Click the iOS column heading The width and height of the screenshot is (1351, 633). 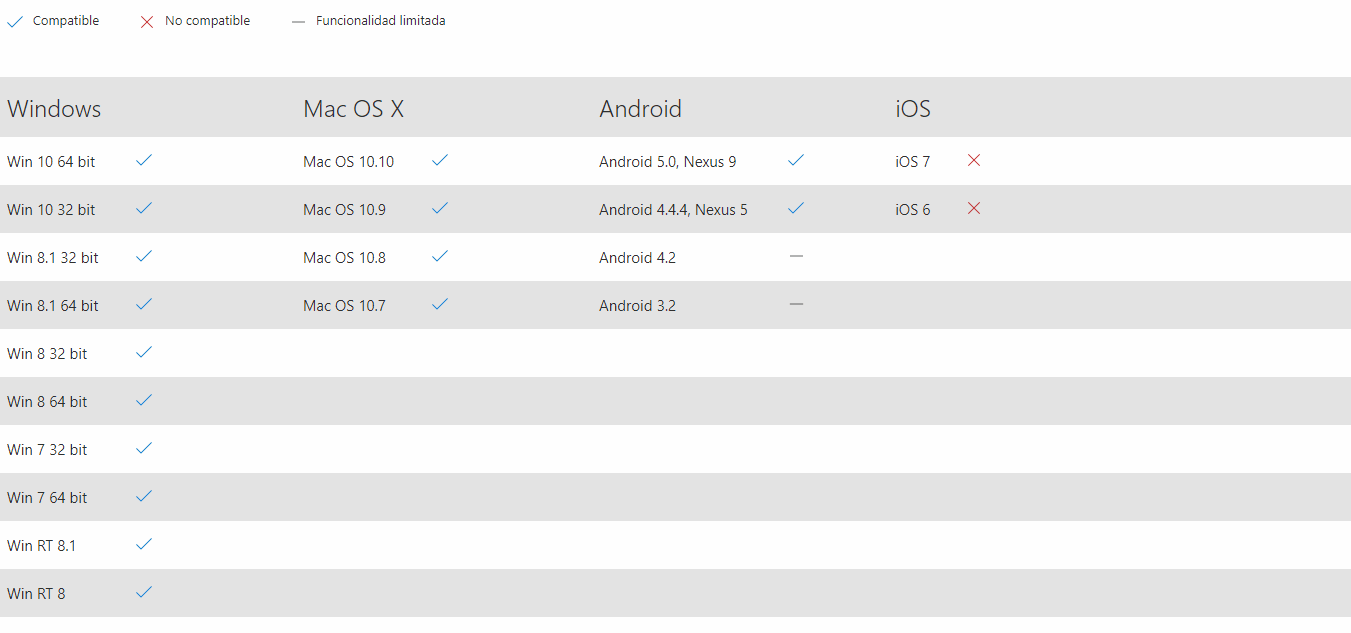click(x=913, y=109)
